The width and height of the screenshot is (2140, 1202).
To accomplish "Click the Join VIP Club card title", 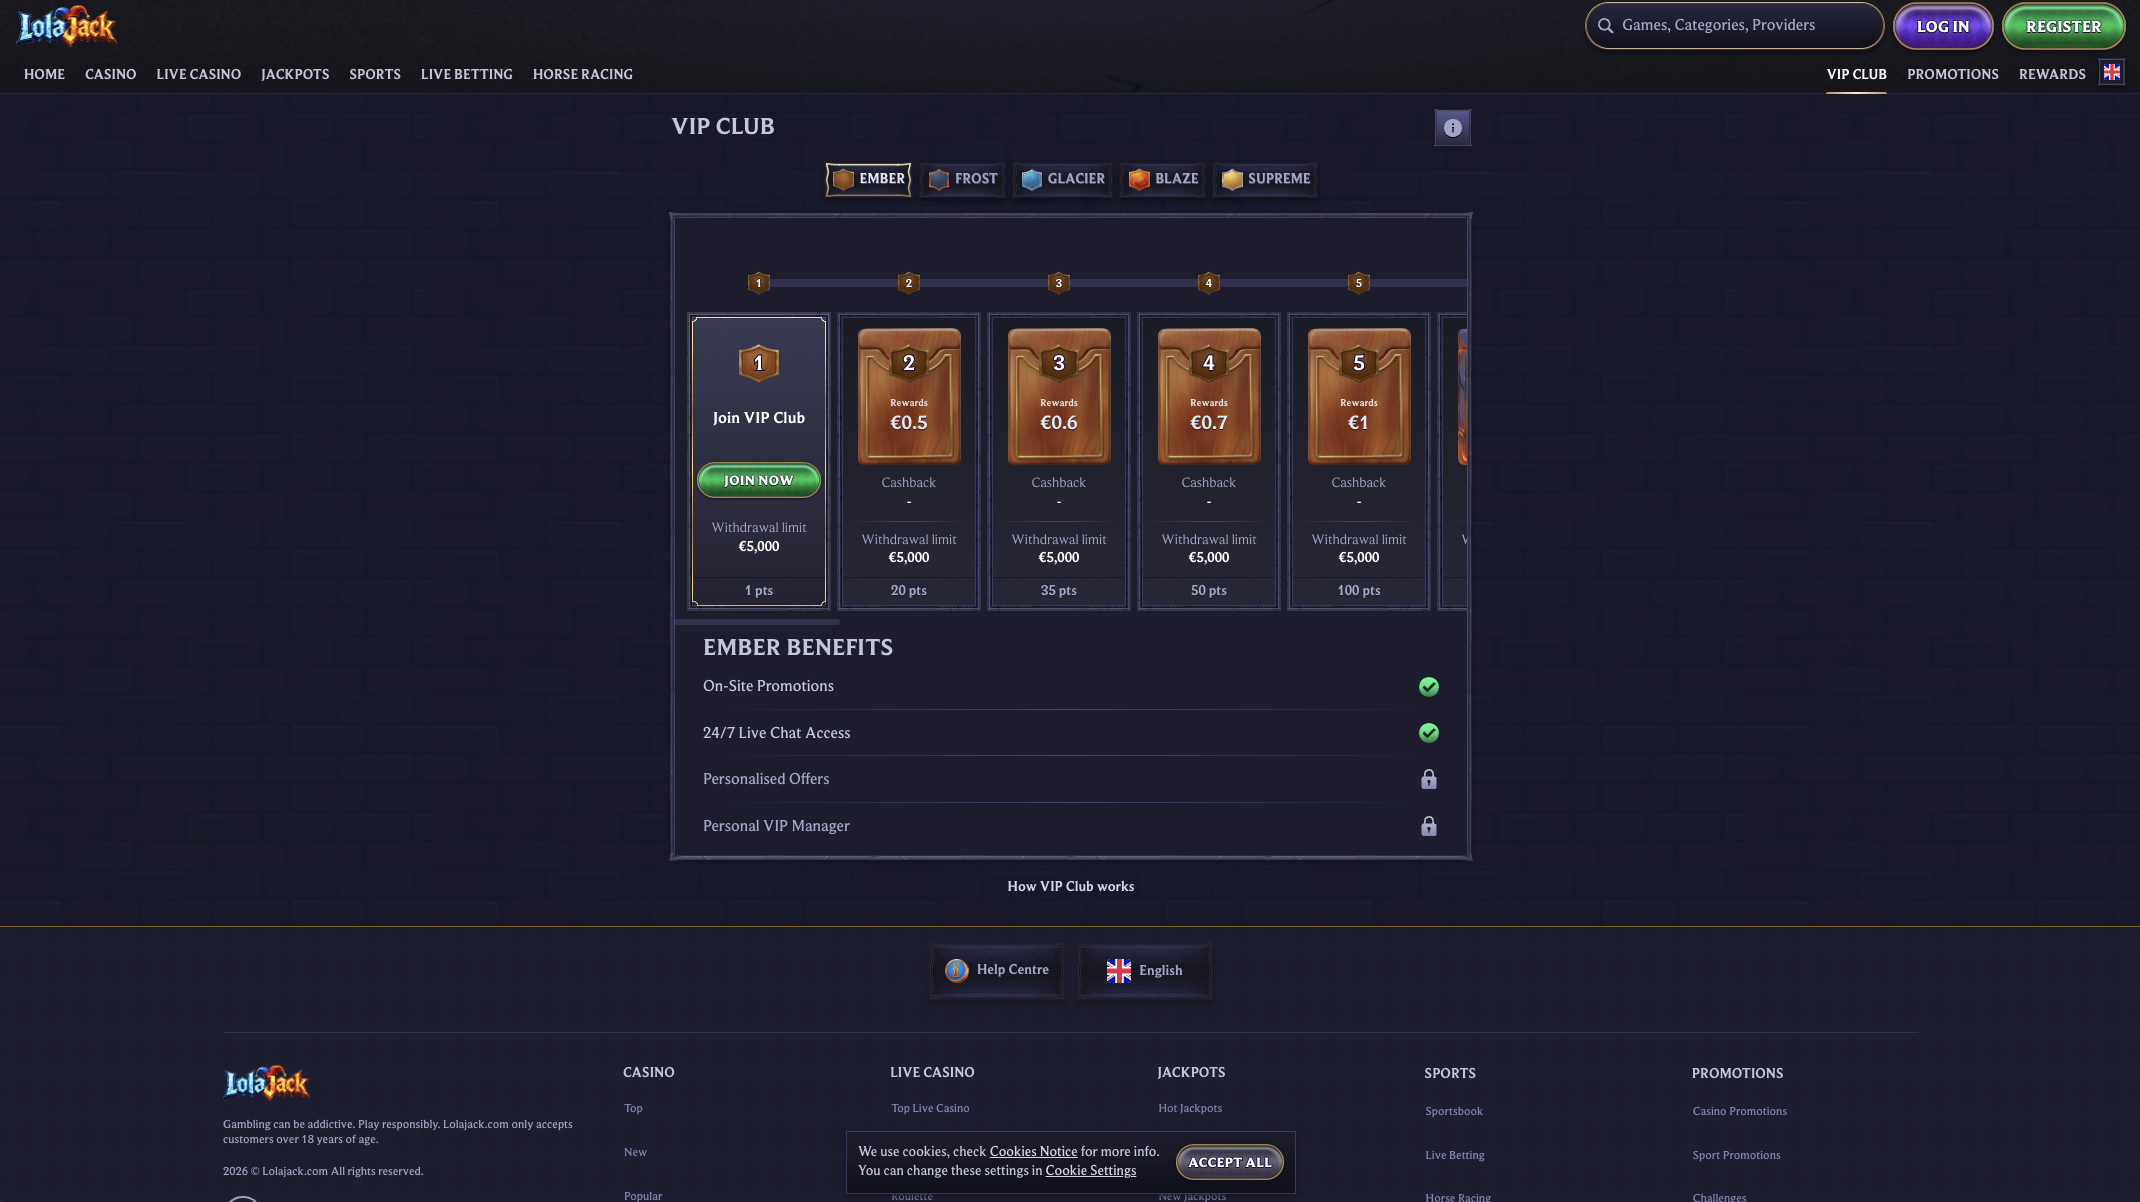I will pyautogui.click(x=758, y=418).
